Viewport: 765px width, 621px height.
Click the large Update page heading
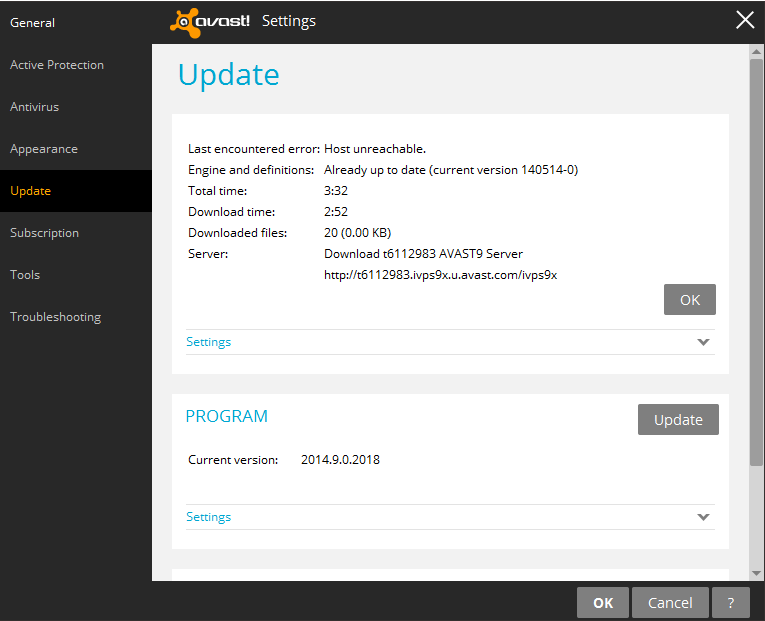point(229,76)
